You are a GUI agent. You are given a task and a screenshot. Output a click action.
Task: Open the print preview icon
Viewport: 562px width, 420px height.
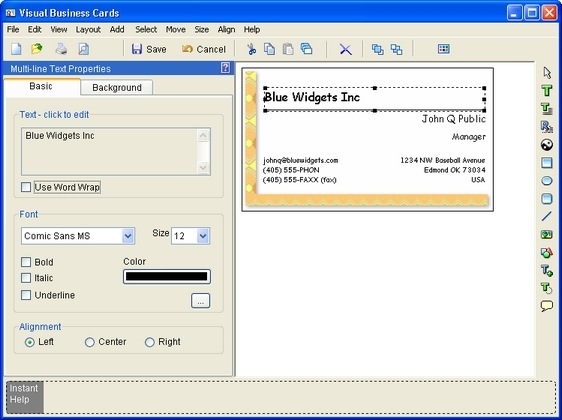[x=84, y=49]
